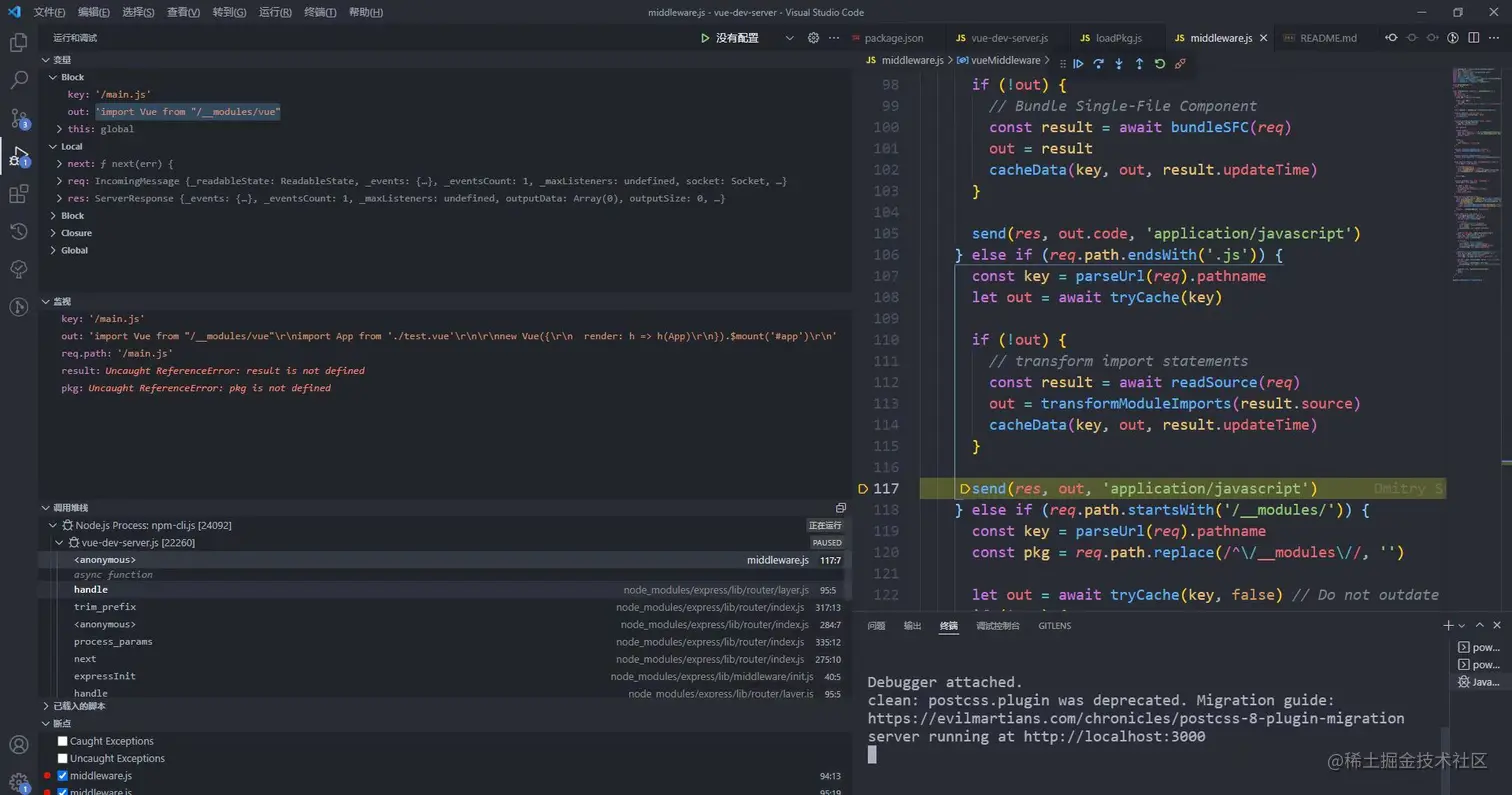Image resolution: width=1512 pixels, height=795 pixels.
Task: Click the breakpoint glyph at line 117
Action: click(x=864, y=489)
